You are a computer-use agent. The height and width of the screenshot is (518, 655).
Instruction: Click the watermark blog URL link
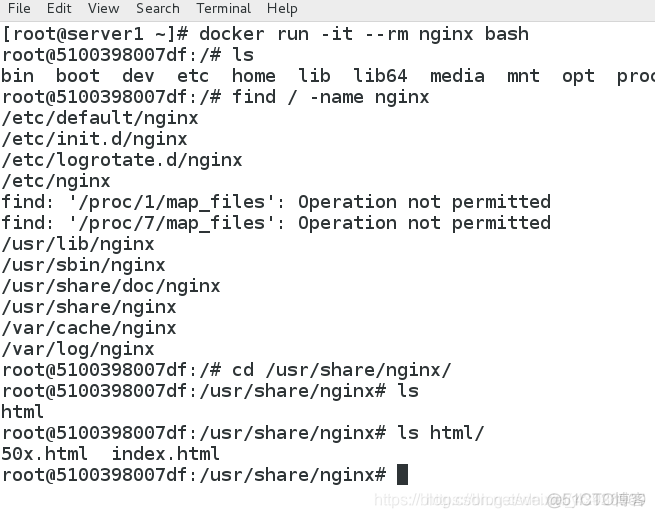510,500
